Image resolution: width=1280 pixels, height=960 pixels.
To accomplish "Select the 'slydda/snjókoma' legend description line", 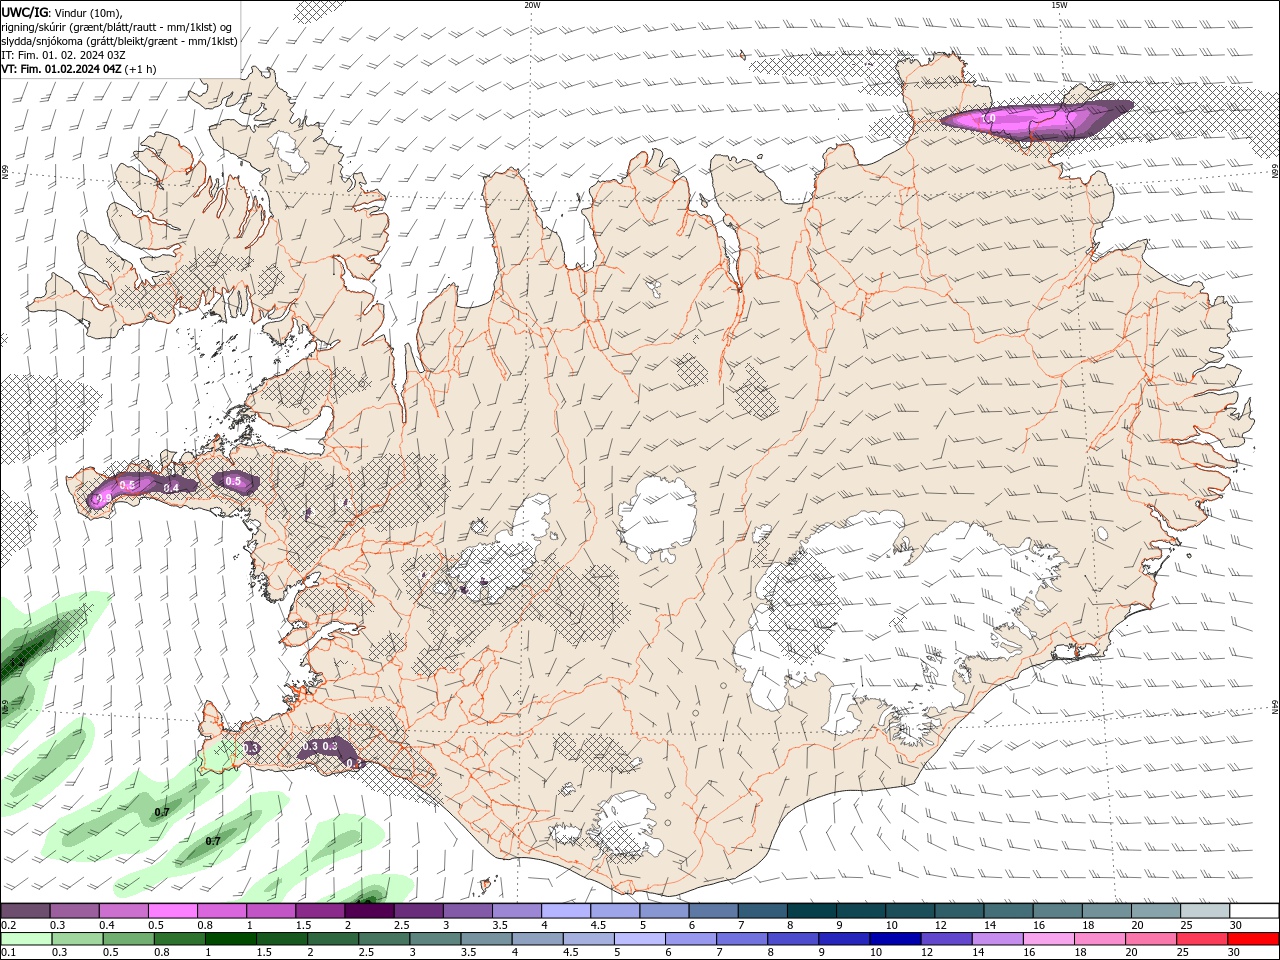I will [119, 41].
